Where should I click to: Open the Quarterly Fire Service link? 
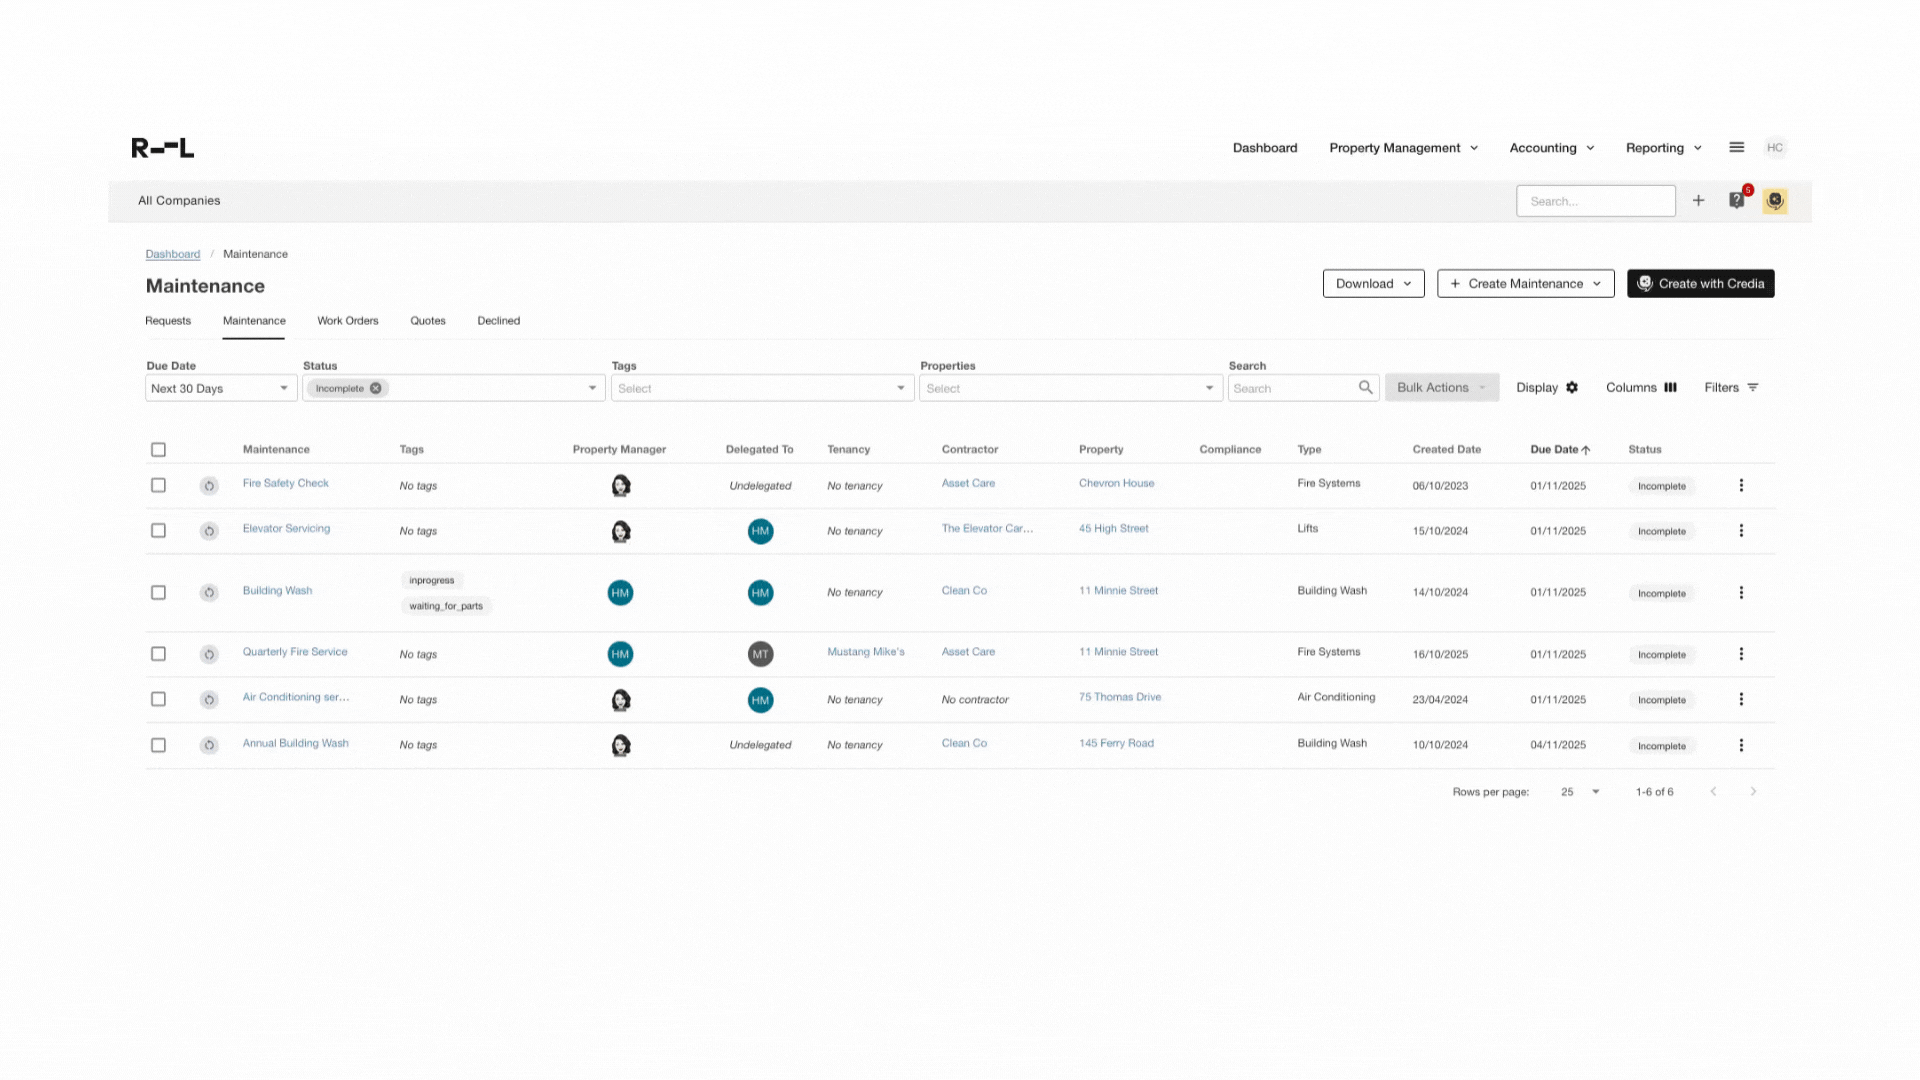[x=295, y=652]
